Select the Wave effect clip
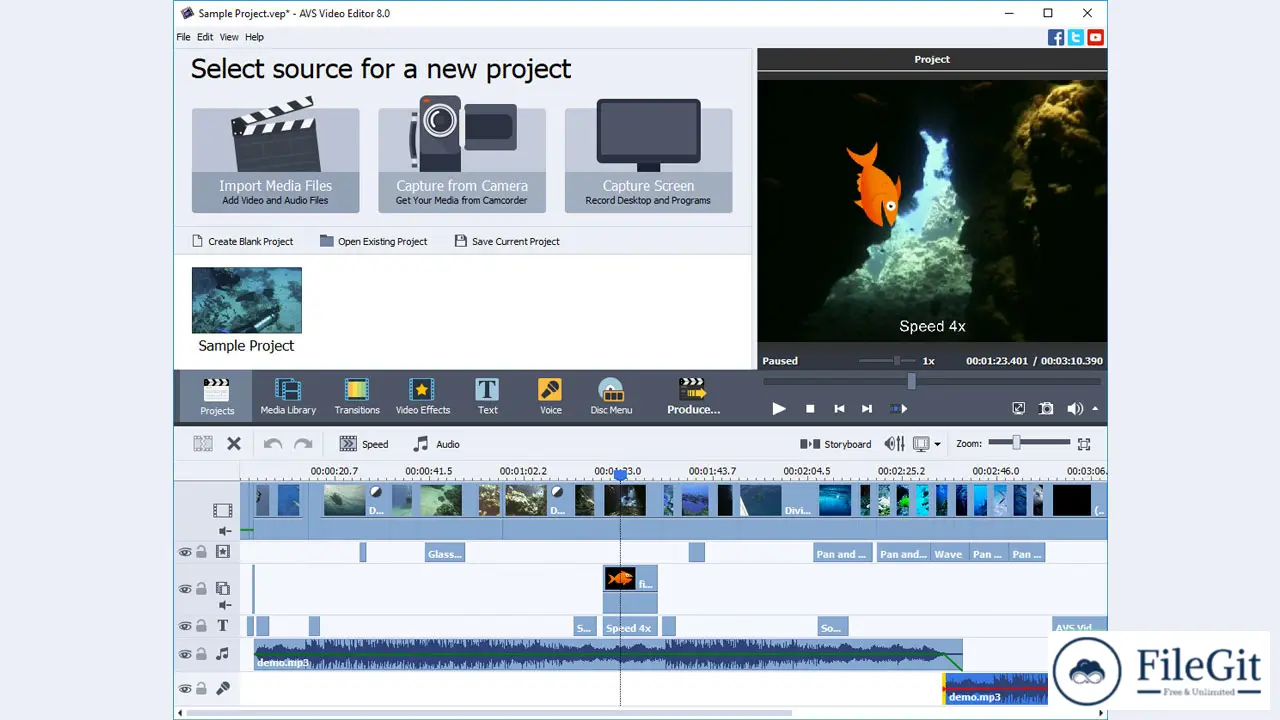Image resolution: width=1280 pixels, height=720 pixels. click(x=948, y=553)
